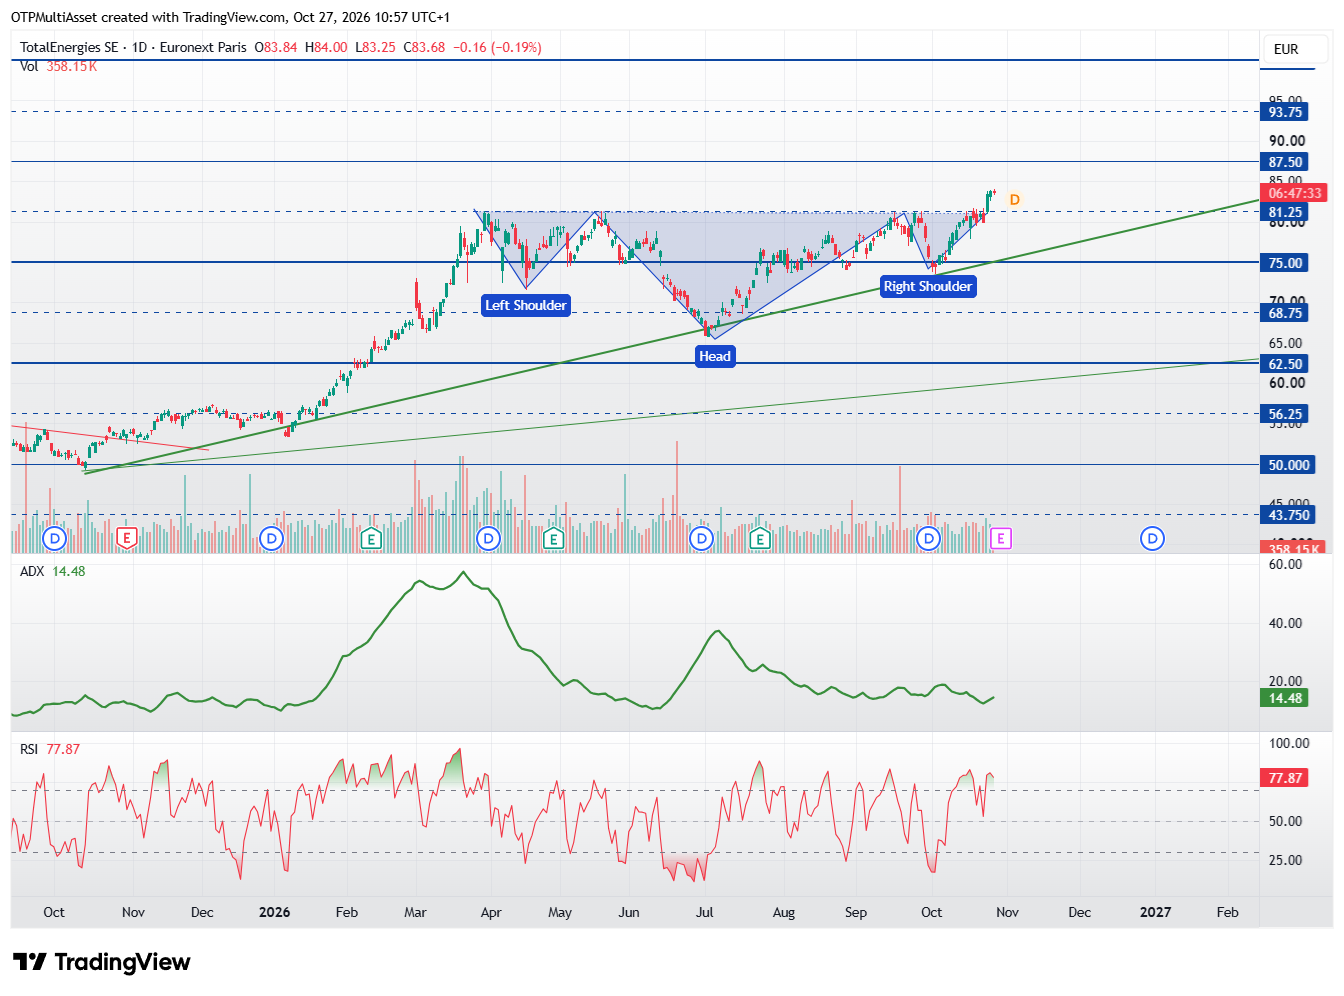
Task: Click the red 77.87 RSI value label
Action: [x=1286, y=778]
